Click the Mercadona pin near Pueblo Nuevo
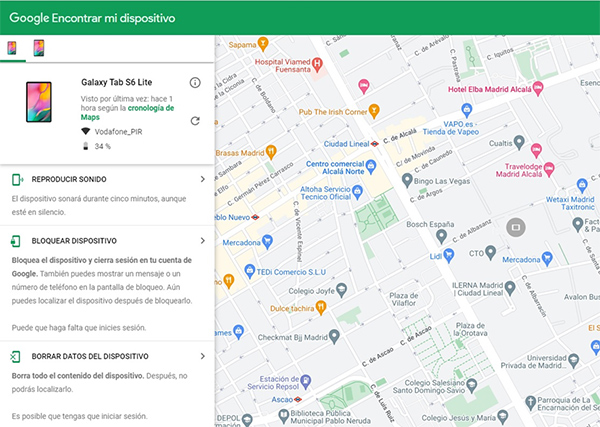This screenshot has width=600, height=427. coord(267,242)
